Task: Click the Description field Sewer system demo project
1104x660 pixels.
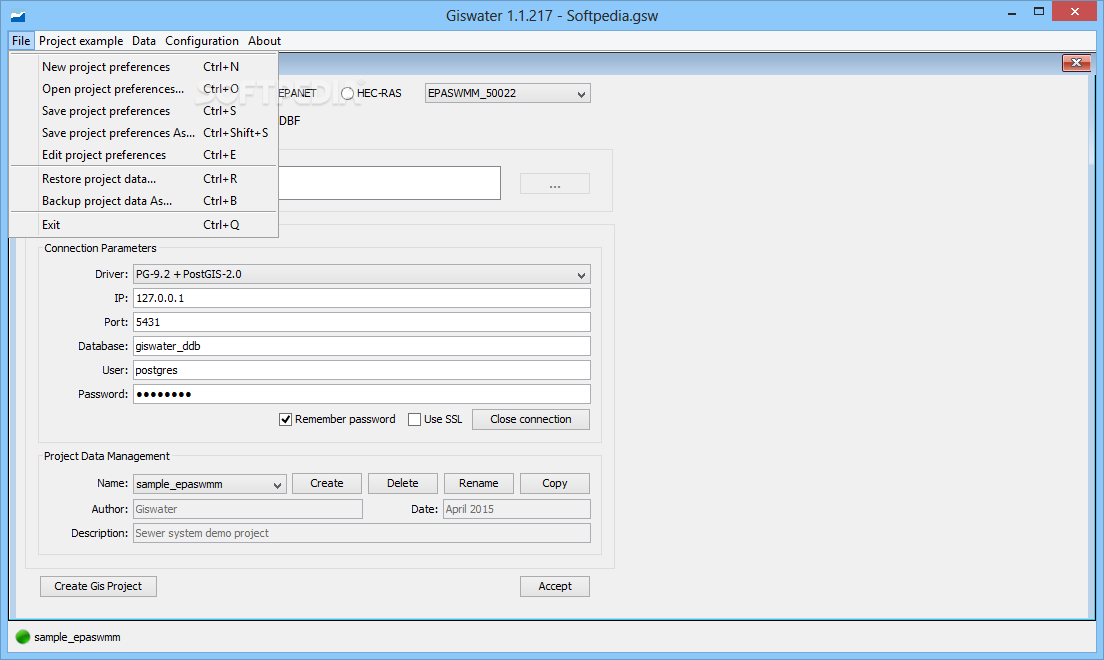Action: tap(362, 533)
